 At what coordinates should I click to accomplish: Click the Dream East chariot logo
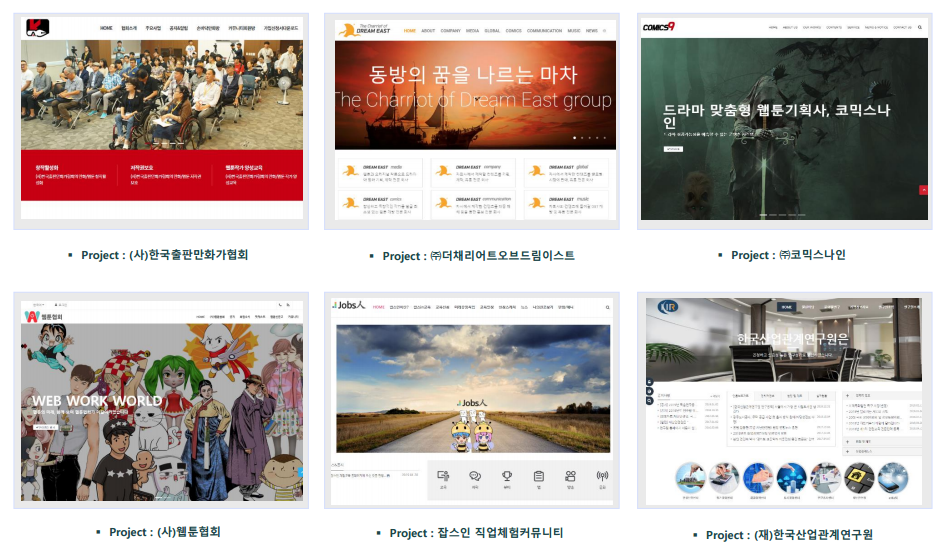click(x=364, y=29)
